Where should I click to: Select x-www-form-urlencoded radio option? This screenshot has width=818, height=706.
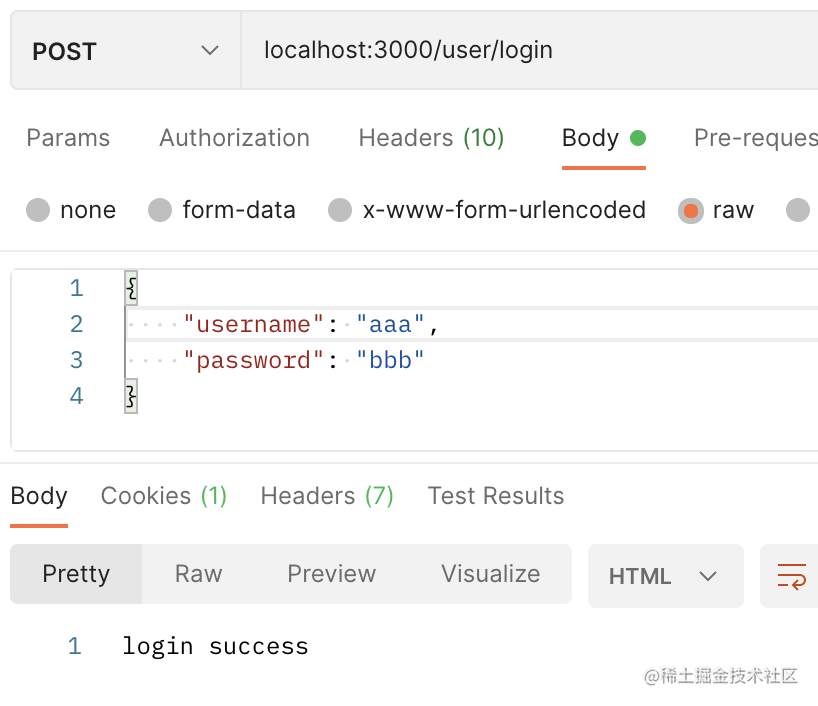tap(340, 210)
